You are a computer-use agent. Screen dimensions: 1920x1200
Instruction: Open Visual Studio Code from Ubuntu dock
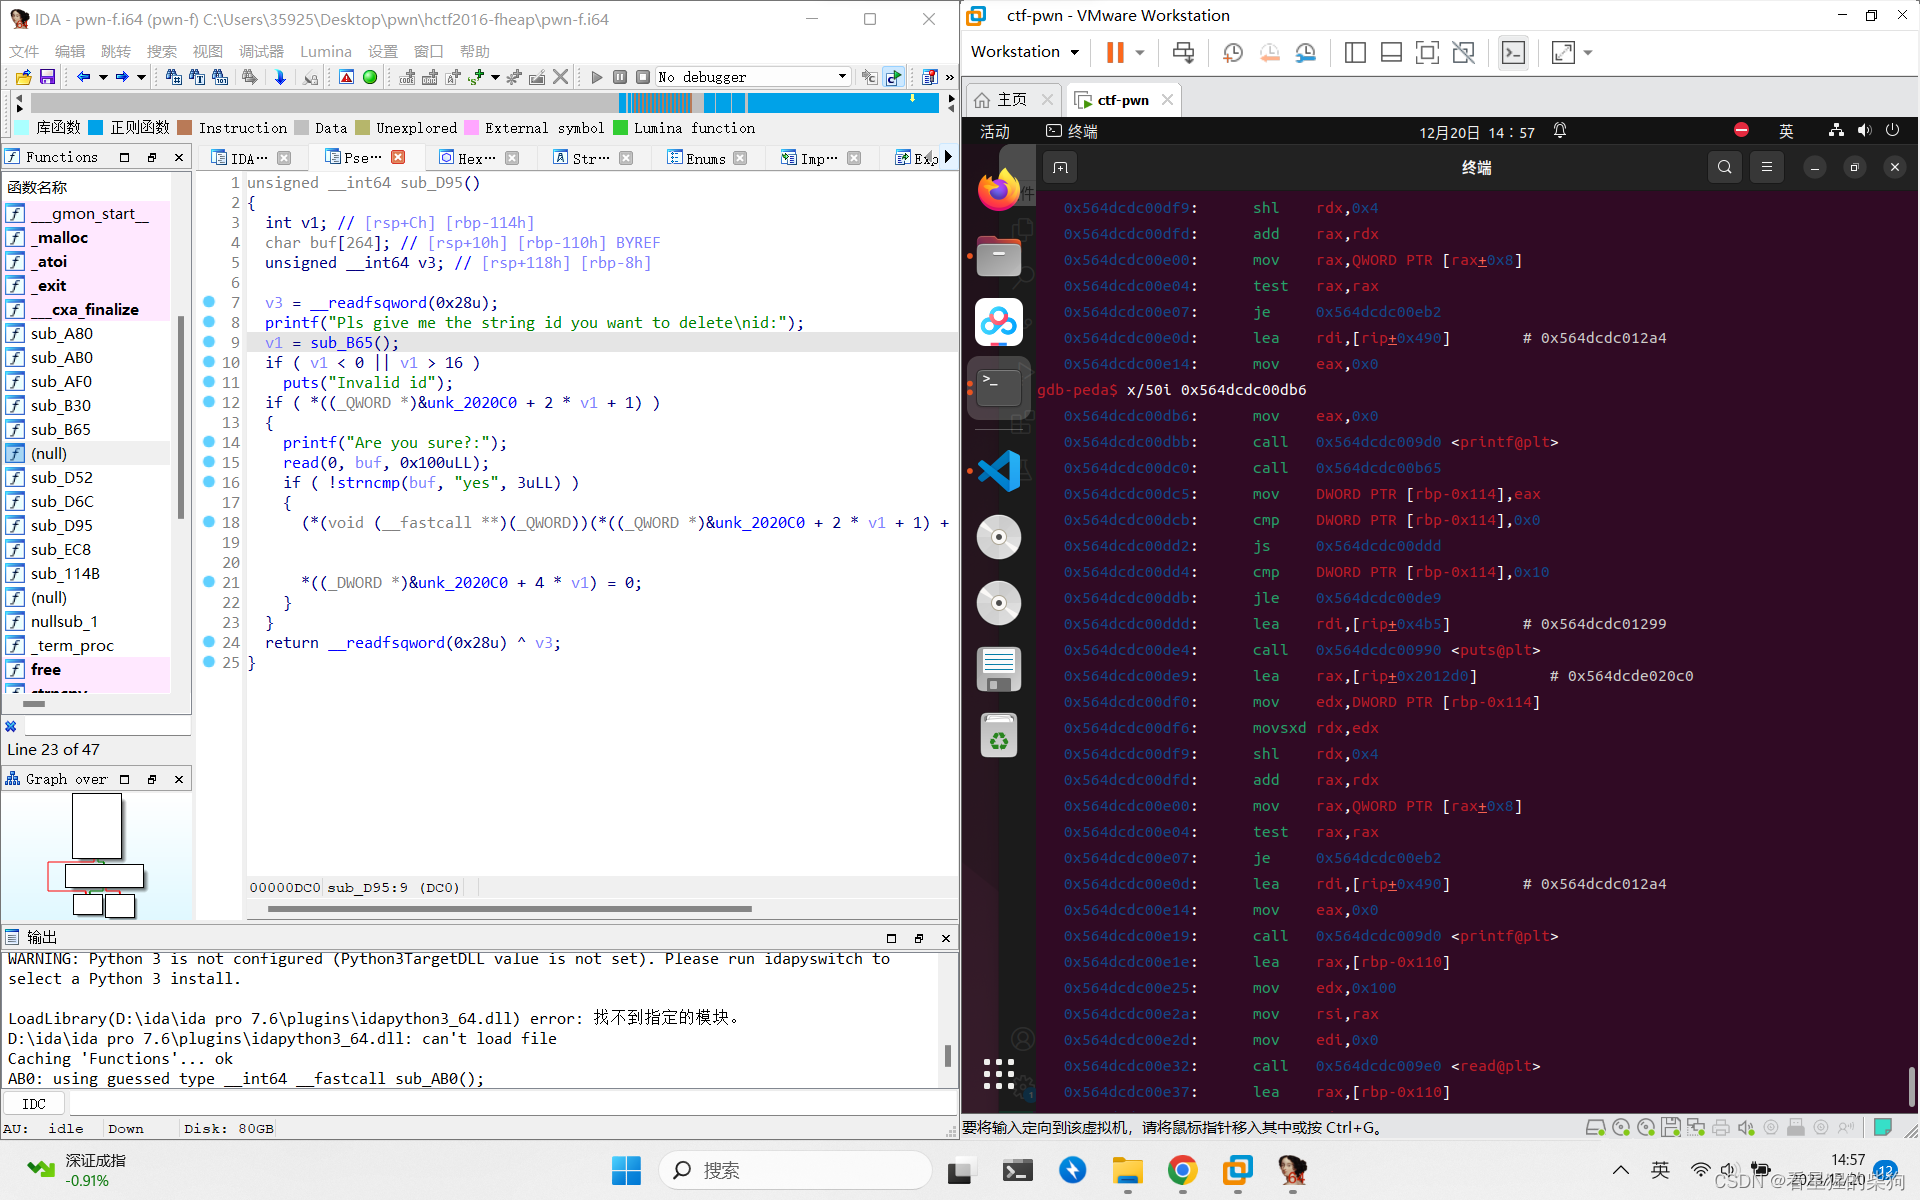pos(999,471)
